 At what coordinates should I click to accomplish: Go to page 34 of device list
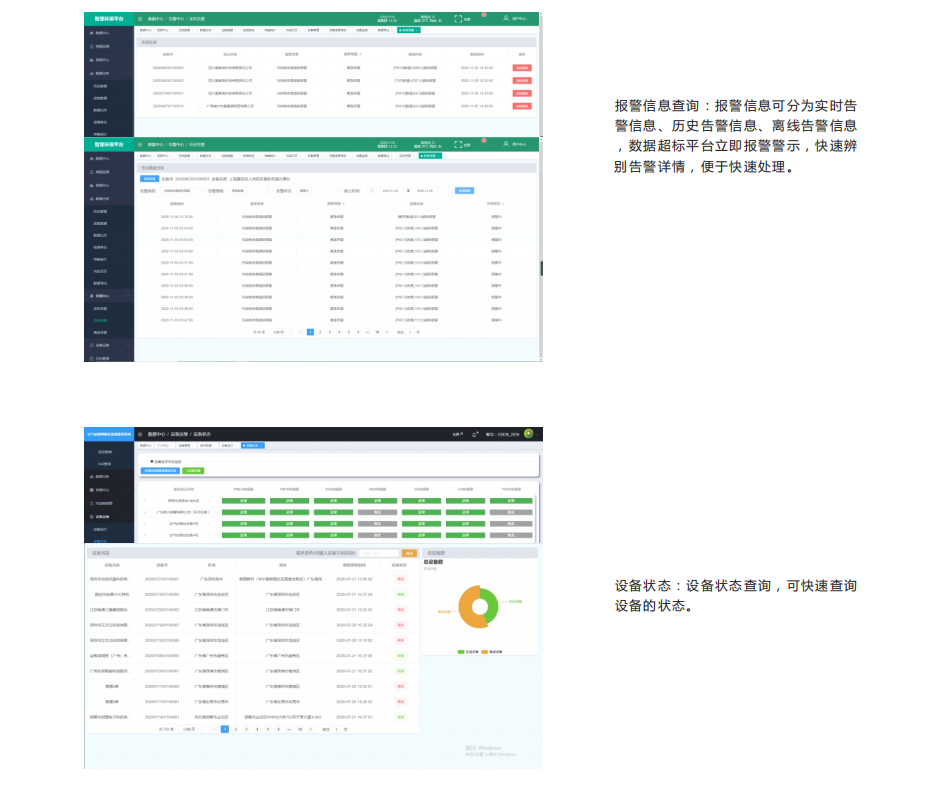[300, 729]
